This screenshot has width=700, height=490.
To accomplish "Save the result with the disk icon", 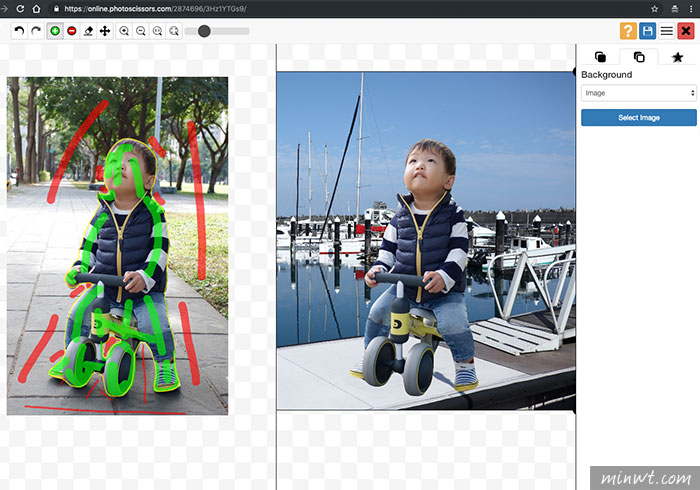I will tap(647, 31).
